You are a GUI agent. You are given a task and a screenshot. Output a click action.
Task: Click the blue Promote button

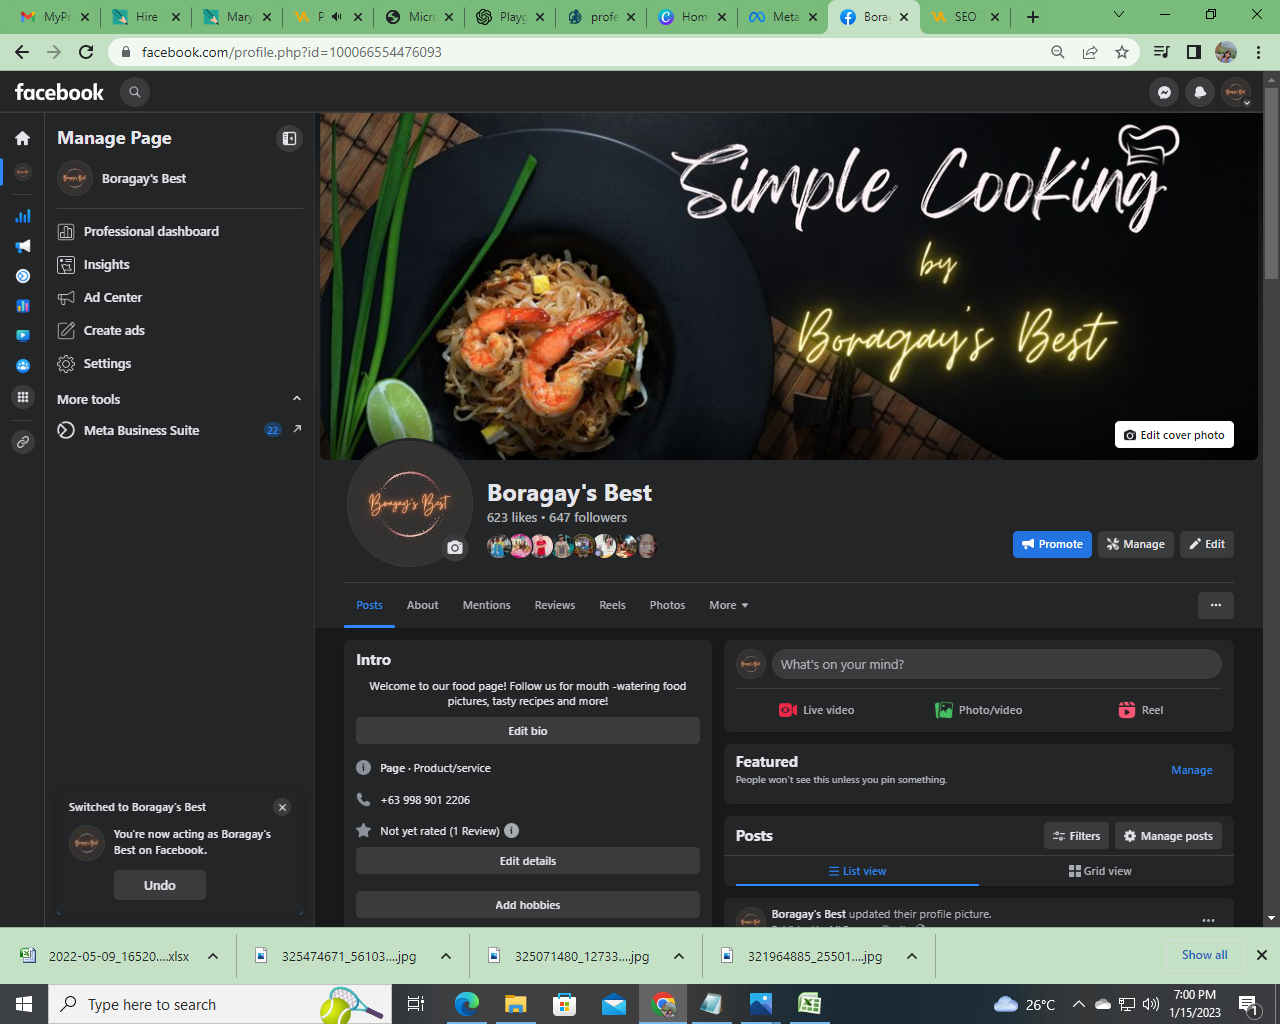(x=1052, y=544)
